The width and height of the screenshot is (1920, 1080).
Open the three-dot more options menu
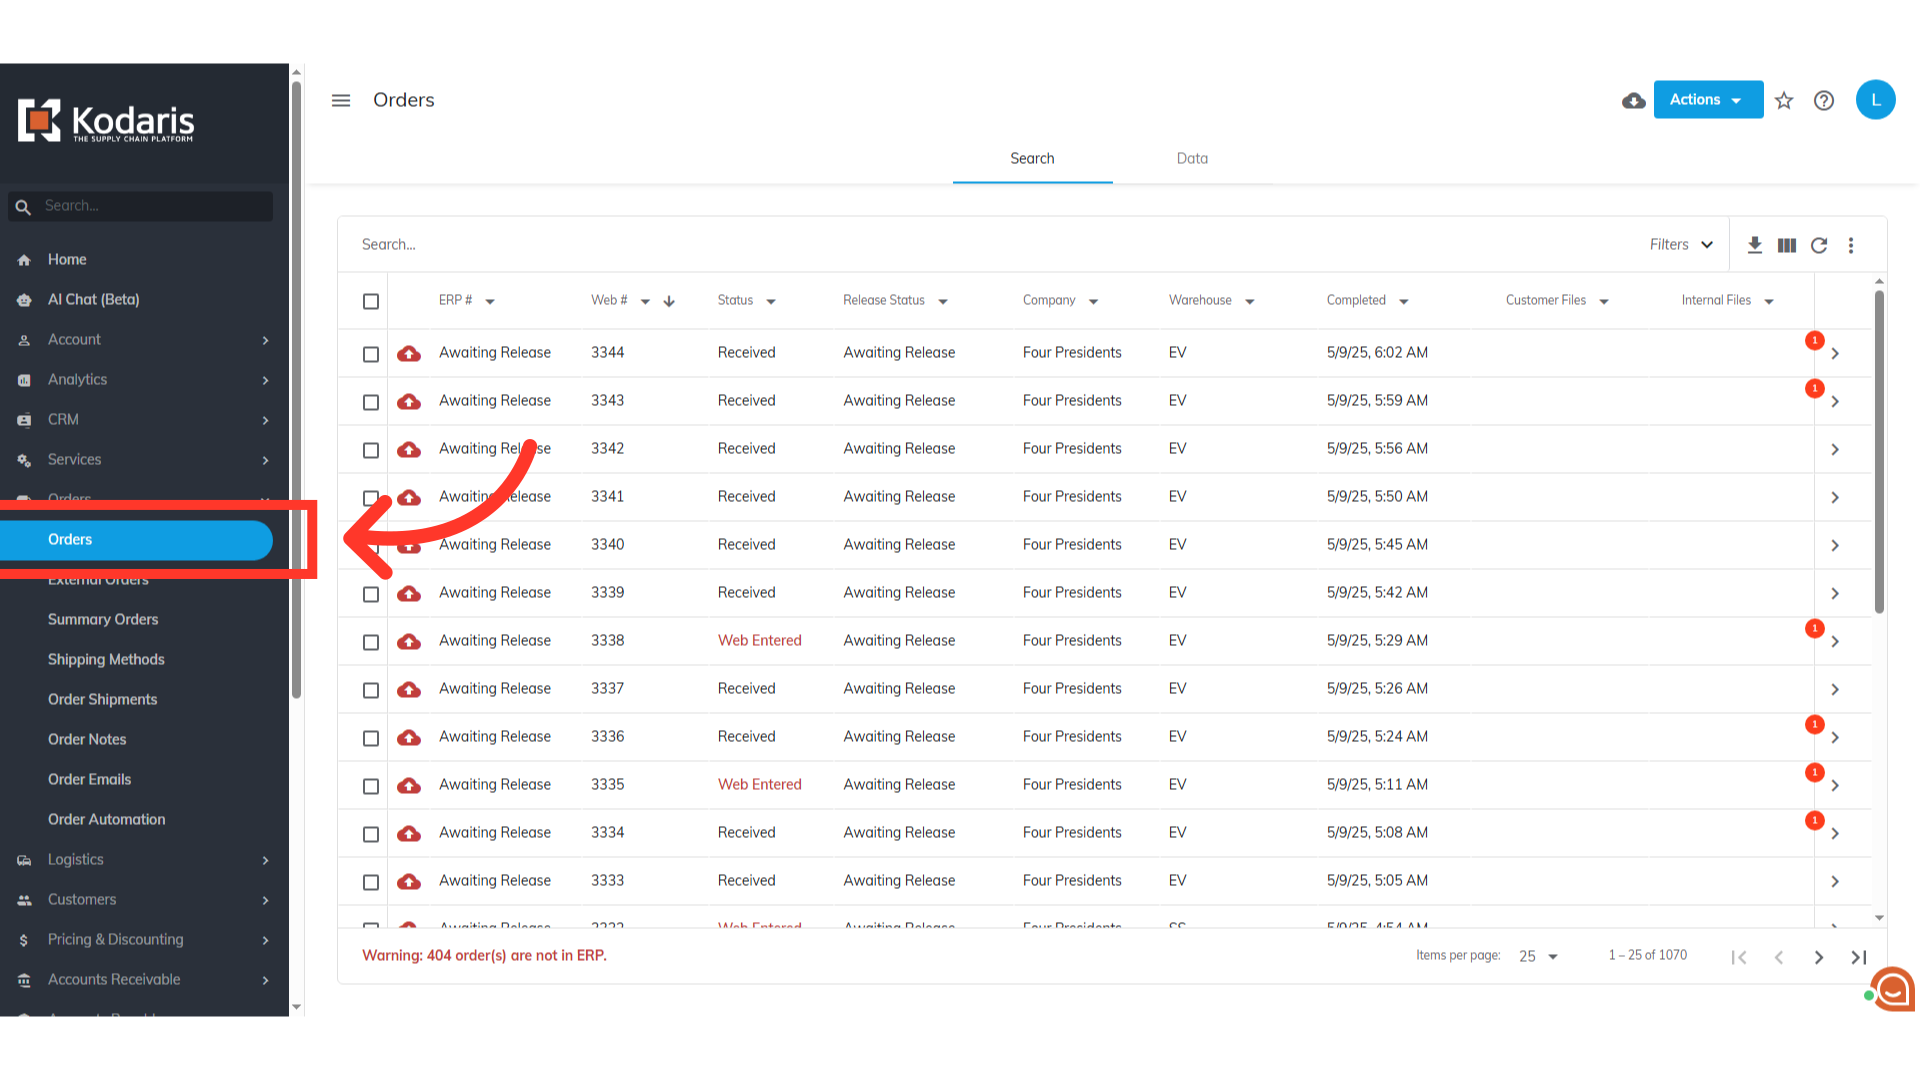(x=1851, y=245)
